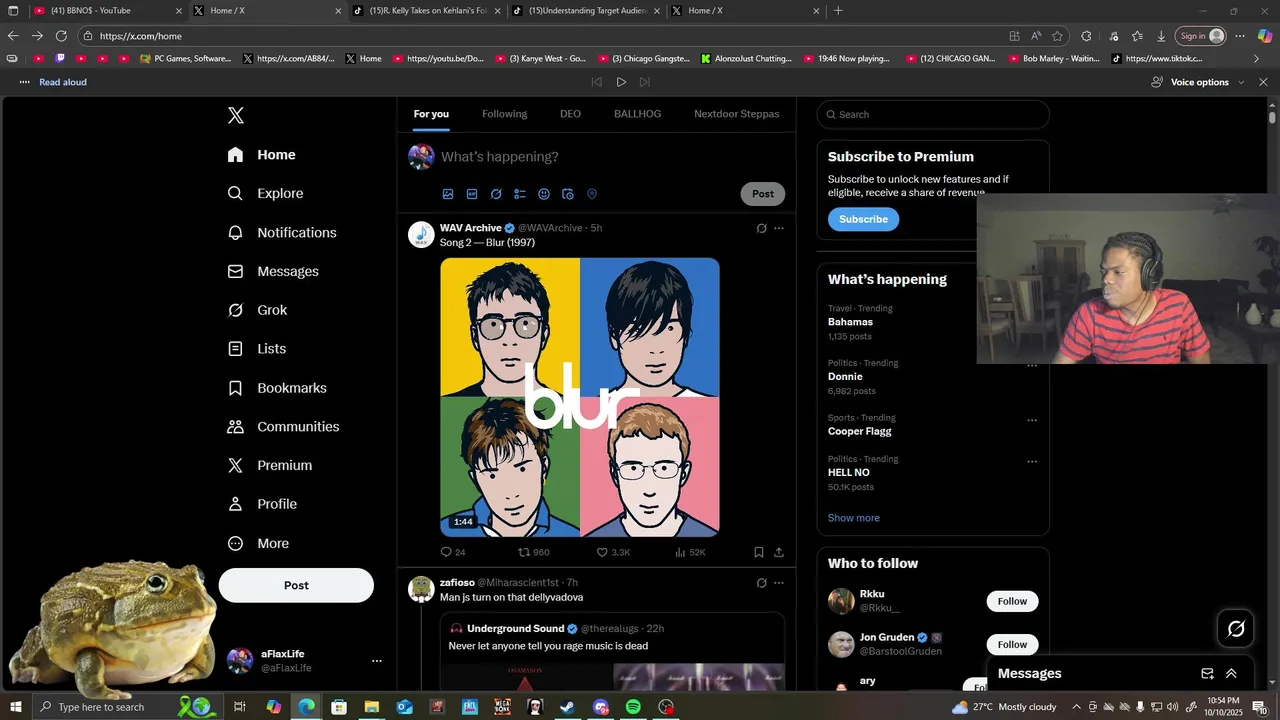Click the Search input field
Image resolution: width=1280 pixels, height=720 pixels.
(x=933, y=114)
